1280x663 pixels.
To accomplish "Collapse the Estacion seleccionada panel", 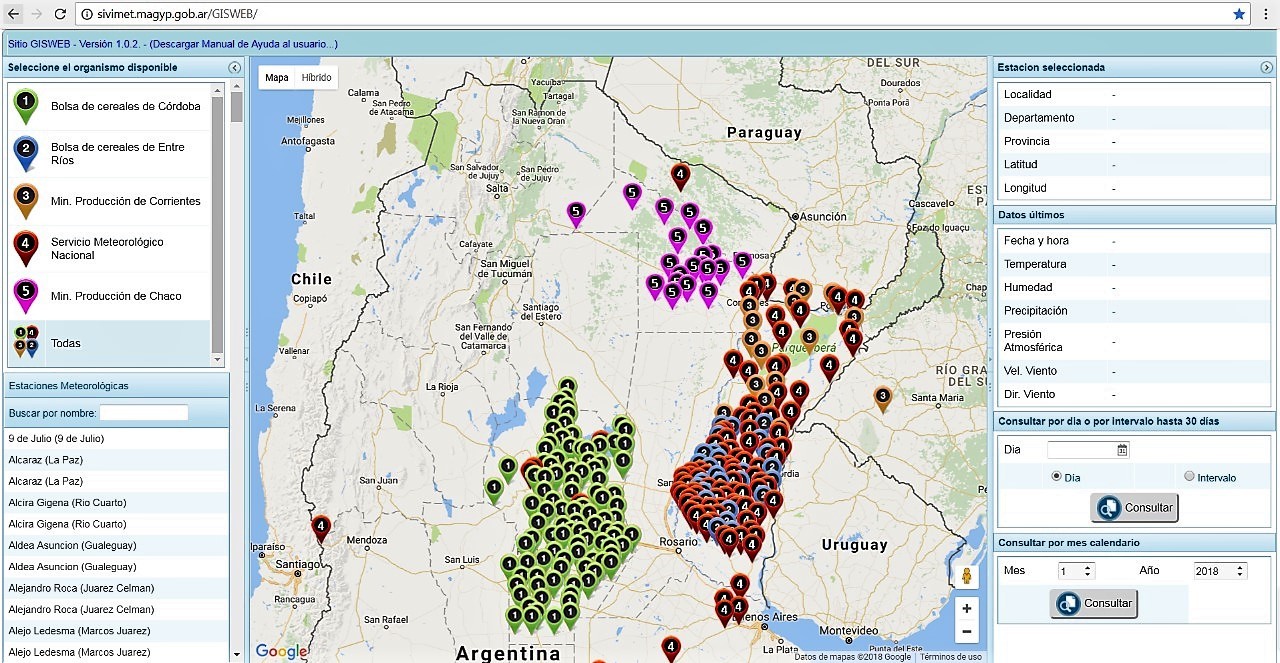I will tap(1266, 68).
